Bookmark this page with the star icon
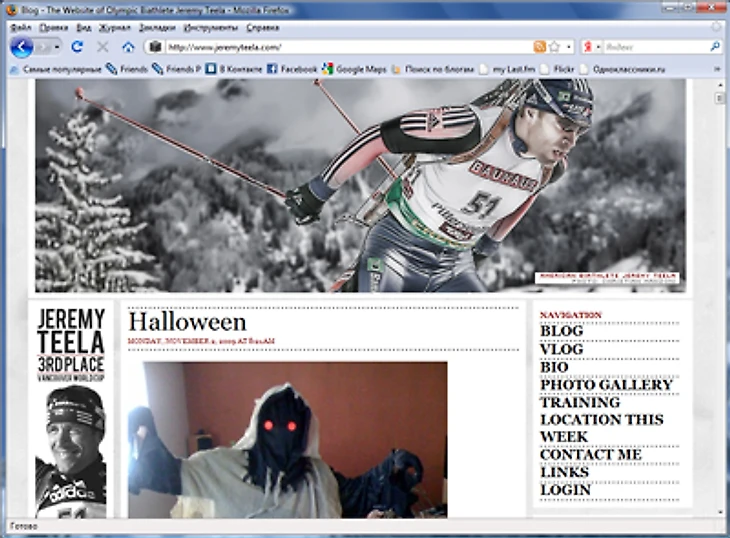 (x=553, y=47)
